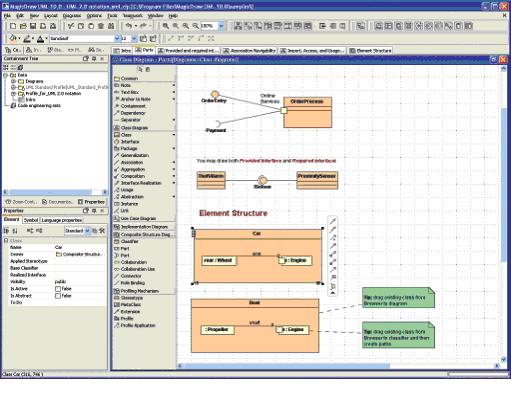Expand the Diagrams folder in Containment Tree
This screenshot has width=511, height=395.
click(13, 81)
